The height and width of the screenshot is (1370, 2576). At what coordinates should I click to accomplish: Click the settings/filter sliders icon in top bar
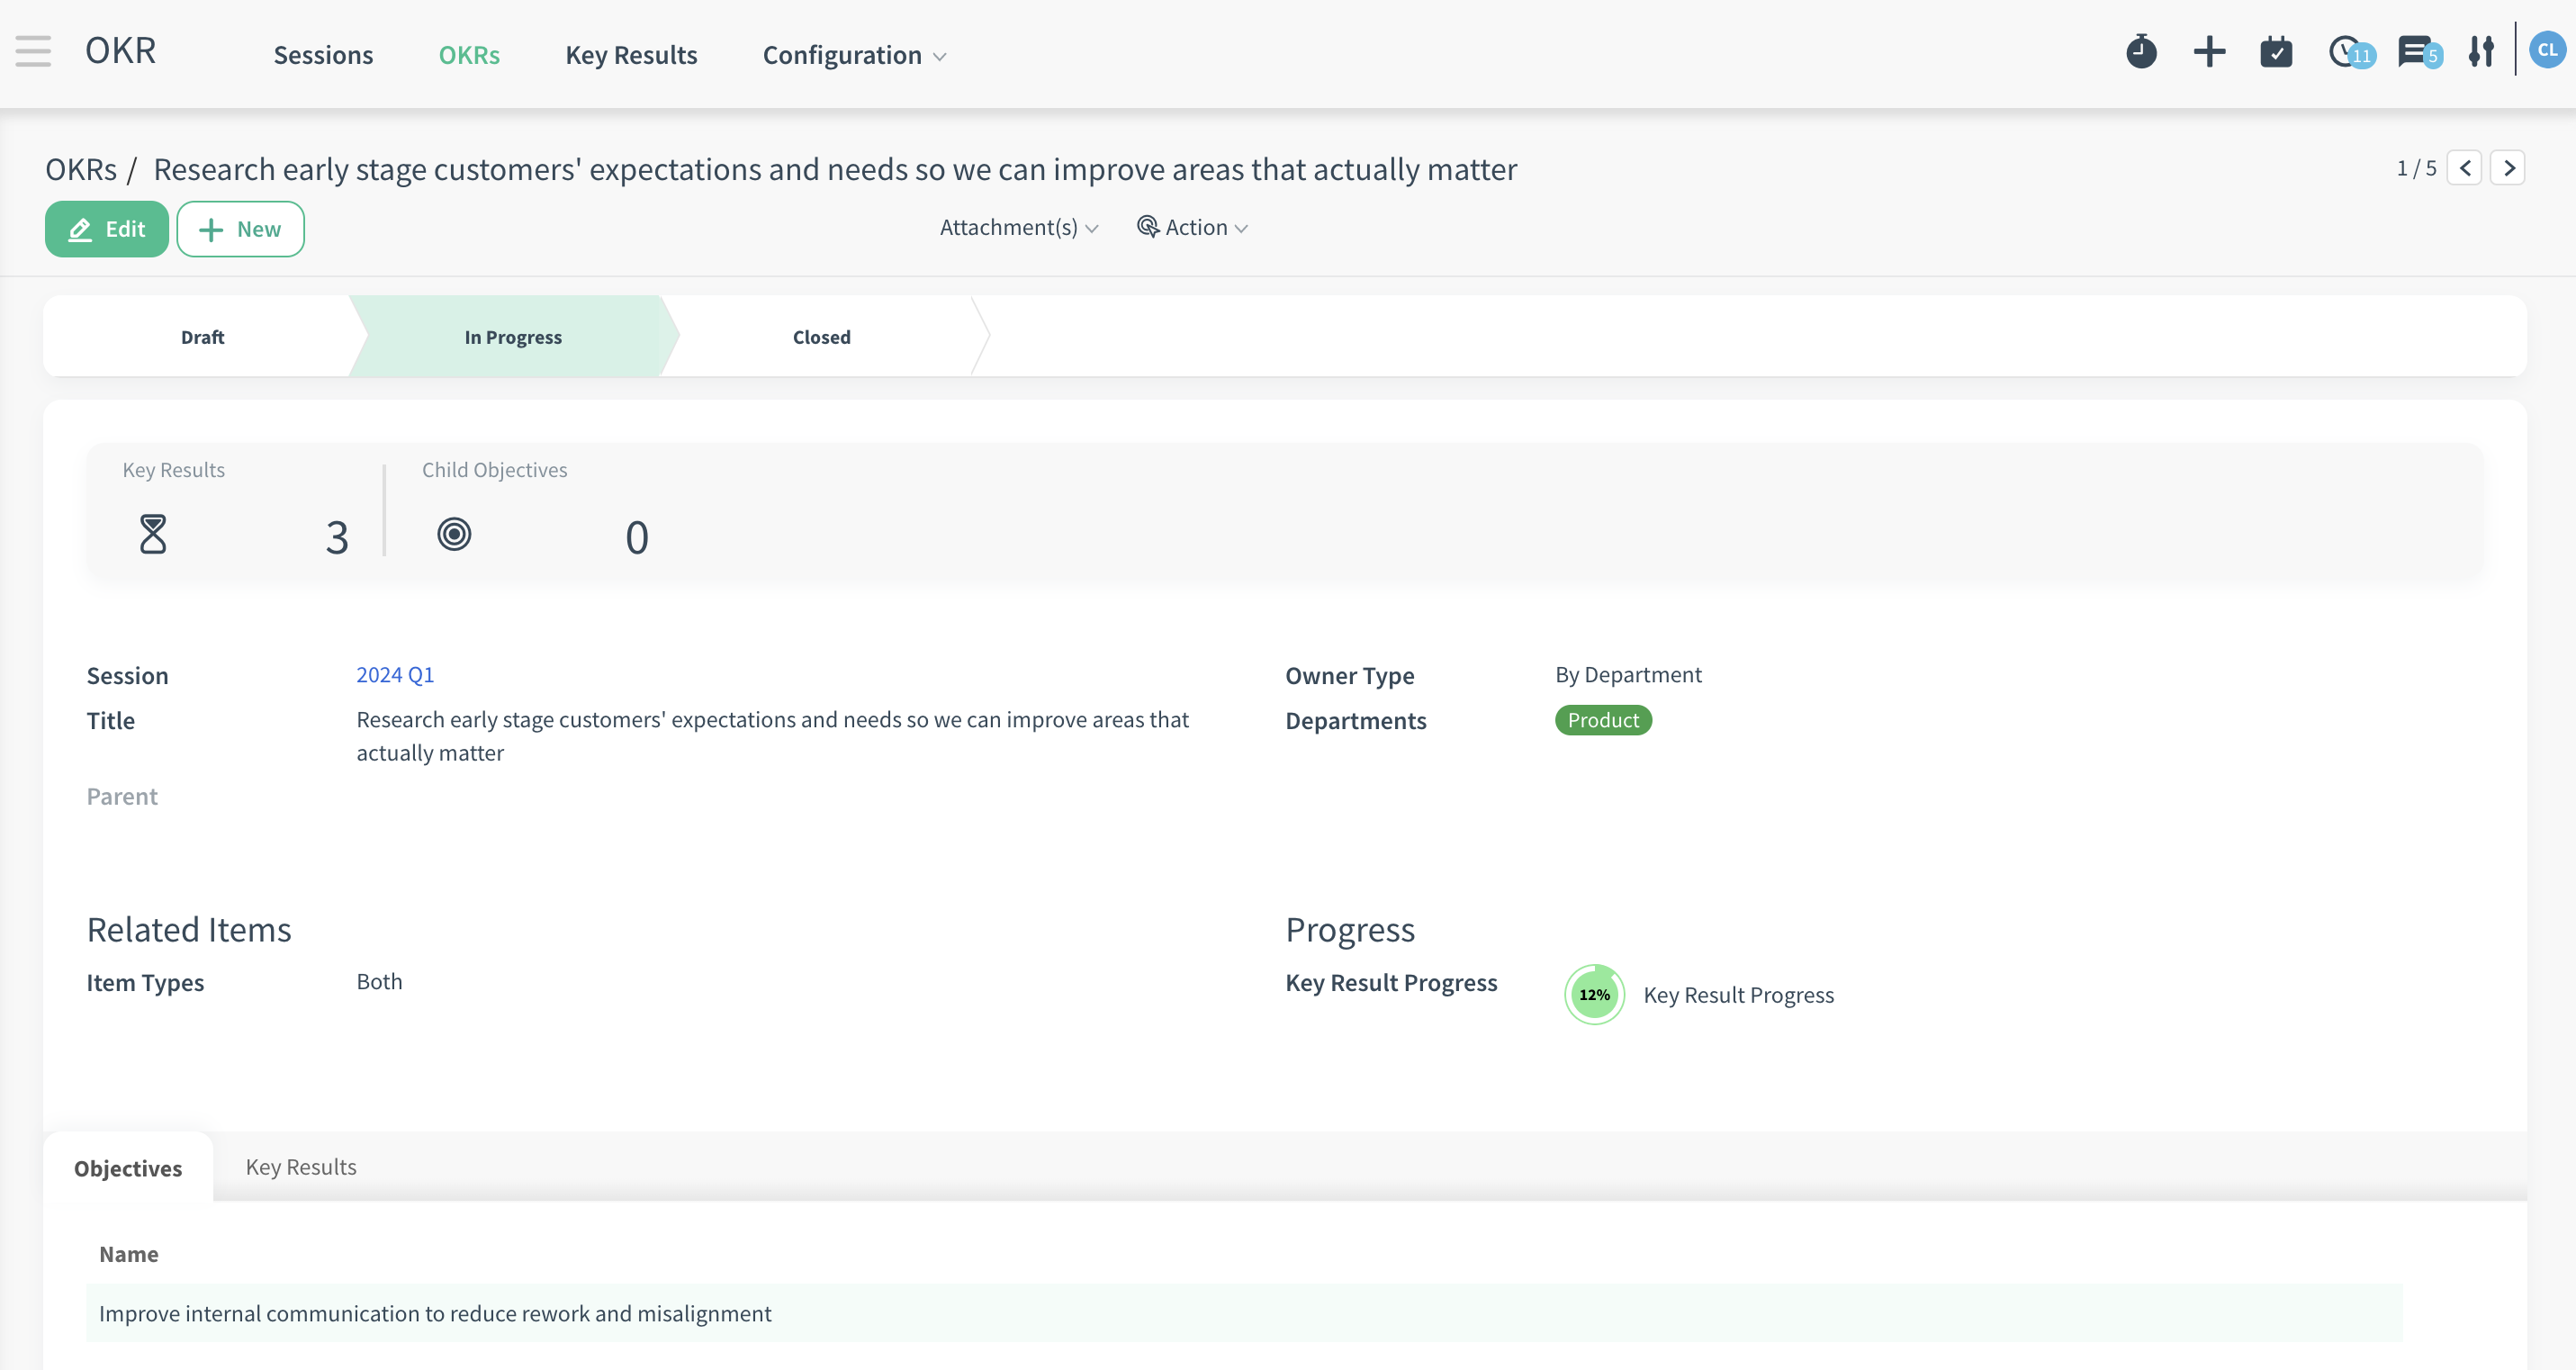pyautogui.click(x=2481, y=53)
